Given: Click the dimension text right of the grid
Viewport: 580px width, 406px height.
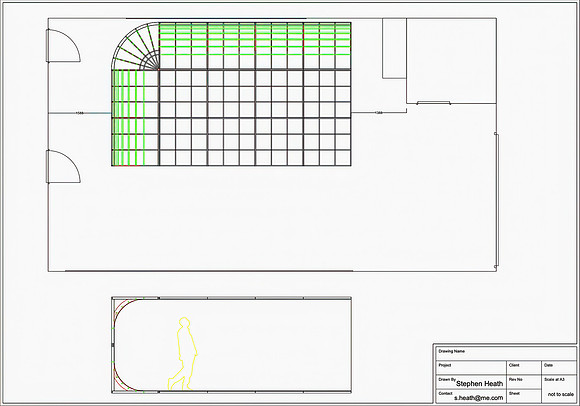Looking at the screenshot, I should pyautogui.click(x=379, y=113).
